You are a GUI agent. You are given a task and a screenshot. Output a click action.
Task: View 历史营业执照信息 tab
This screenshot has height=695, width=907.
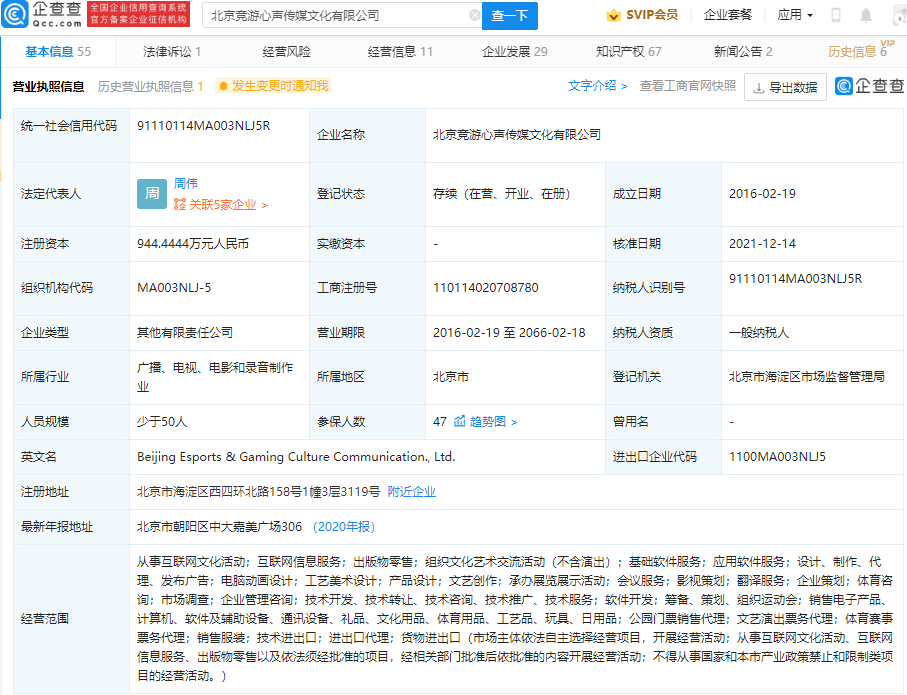(150, 87)
